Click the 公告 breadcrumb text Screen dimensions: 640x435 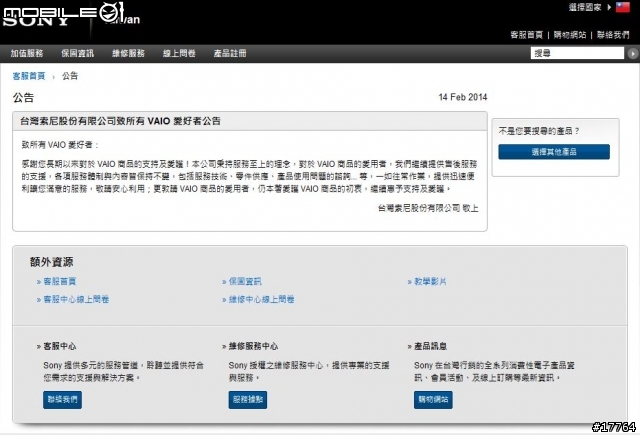[x=70, y=76]
